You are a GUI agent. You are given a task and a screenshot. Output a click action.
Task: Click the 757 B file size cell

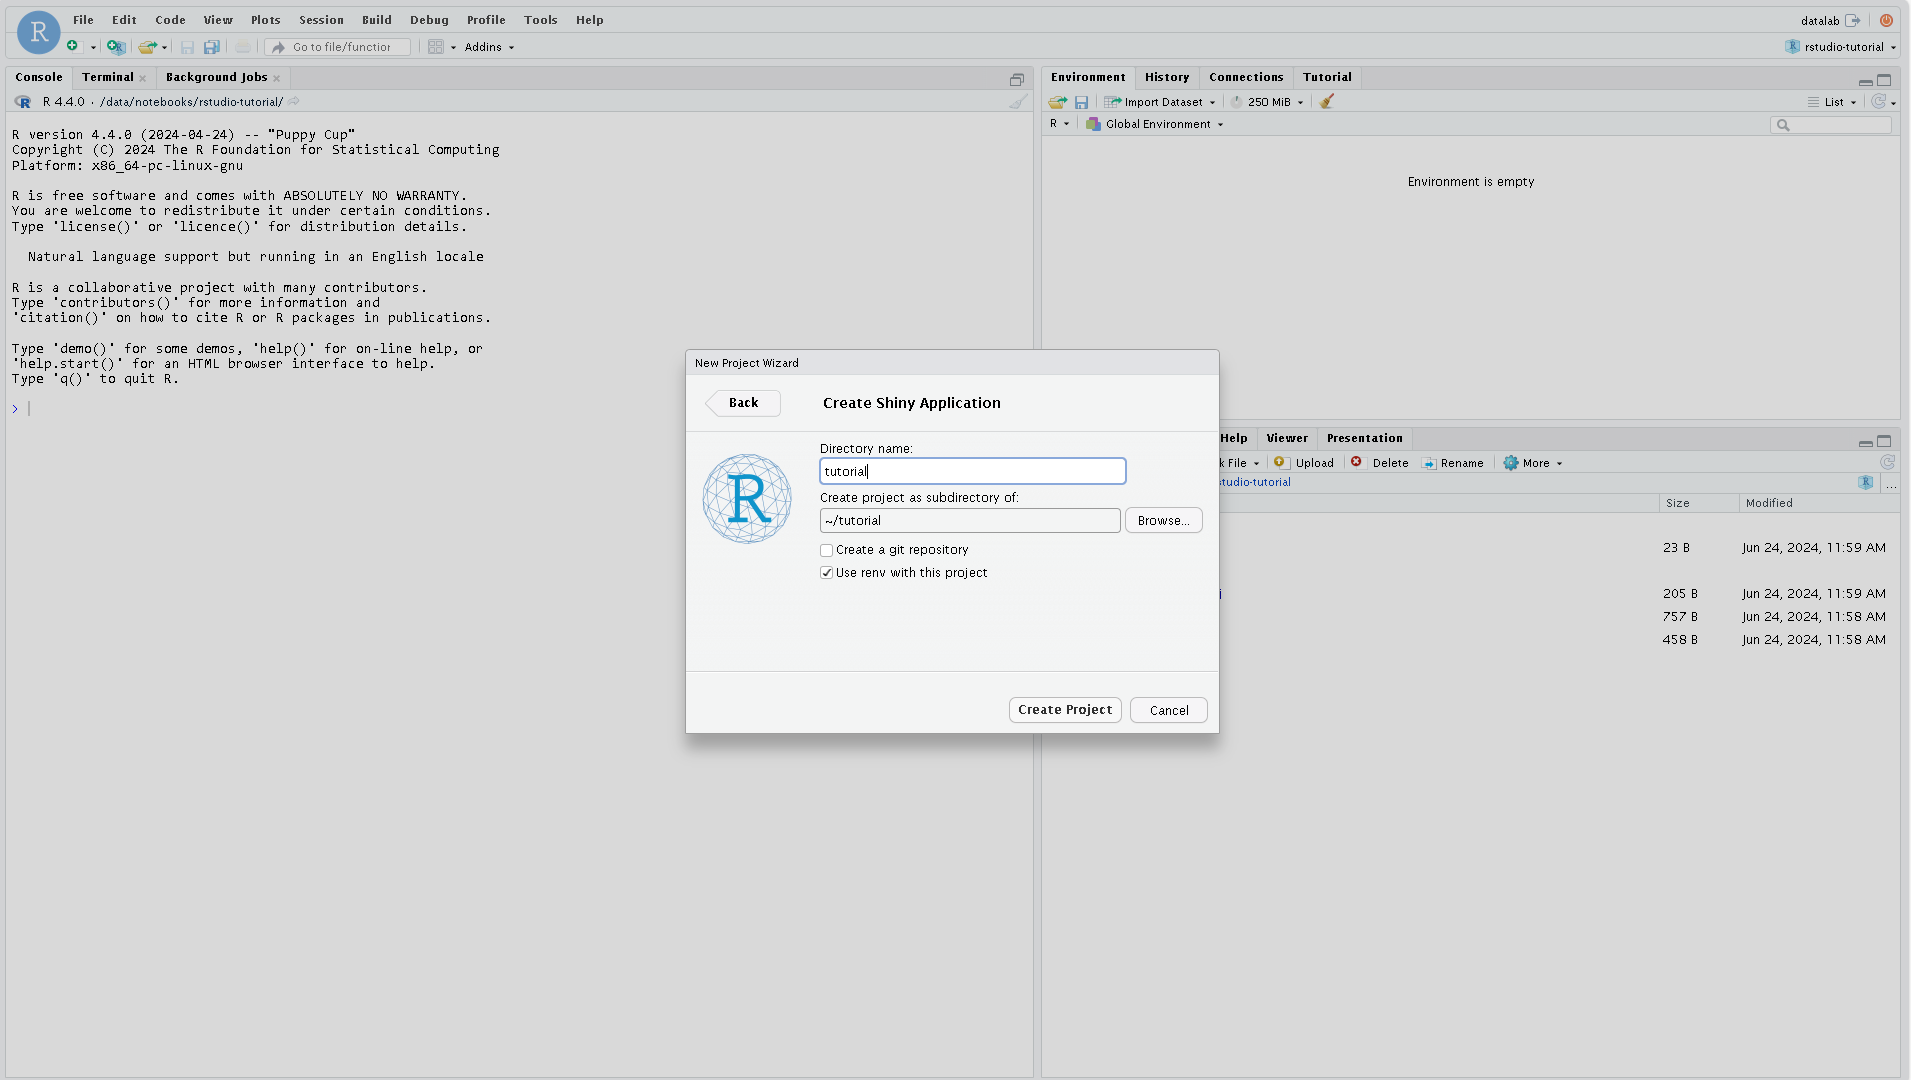click(1680, 617)
